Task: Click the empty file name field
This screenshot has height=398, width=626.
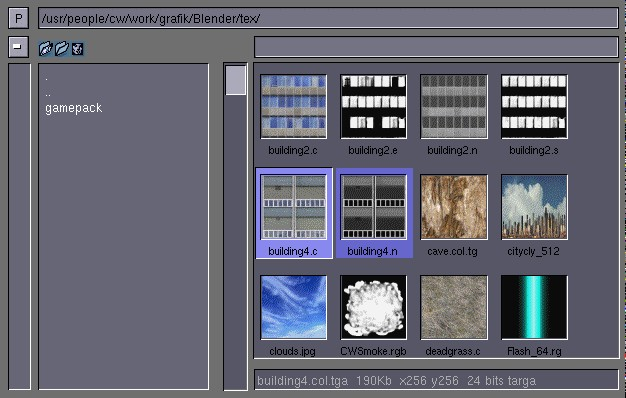Action: pos(436,47)
